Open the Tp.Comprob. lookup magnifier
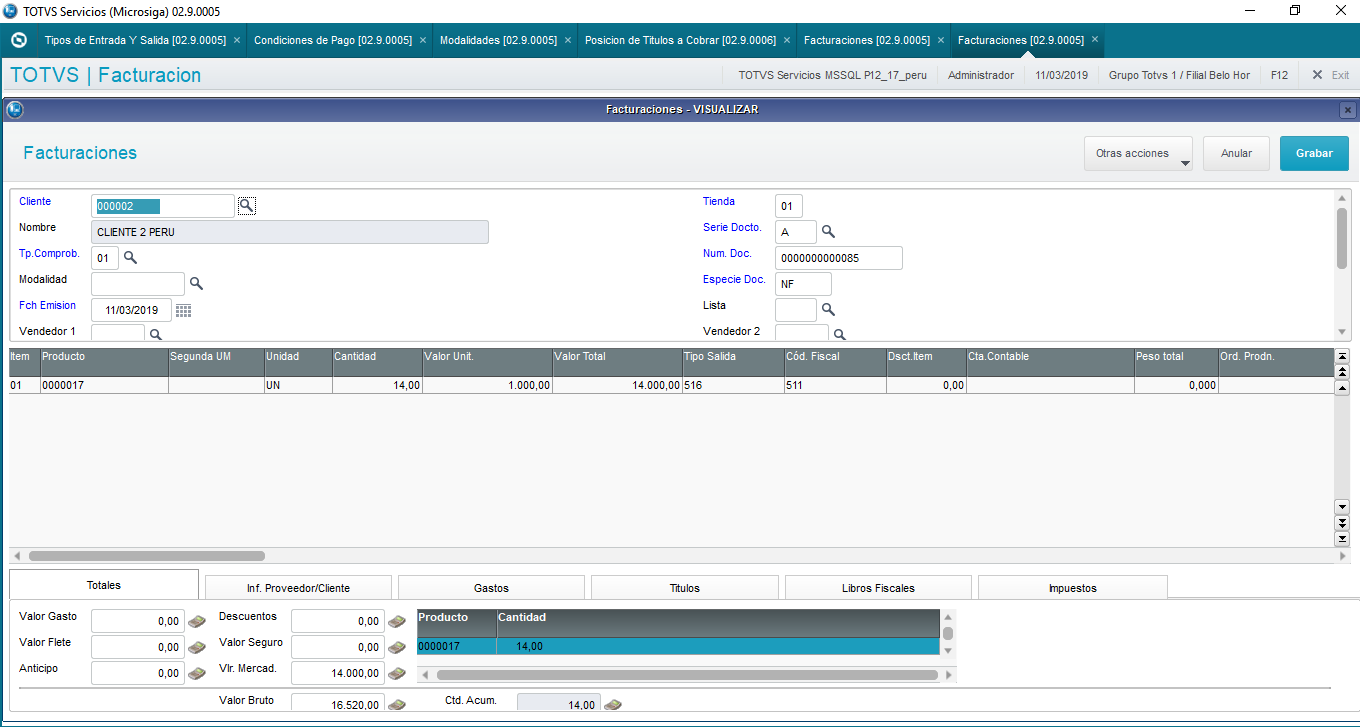 (x=131, y=258)
